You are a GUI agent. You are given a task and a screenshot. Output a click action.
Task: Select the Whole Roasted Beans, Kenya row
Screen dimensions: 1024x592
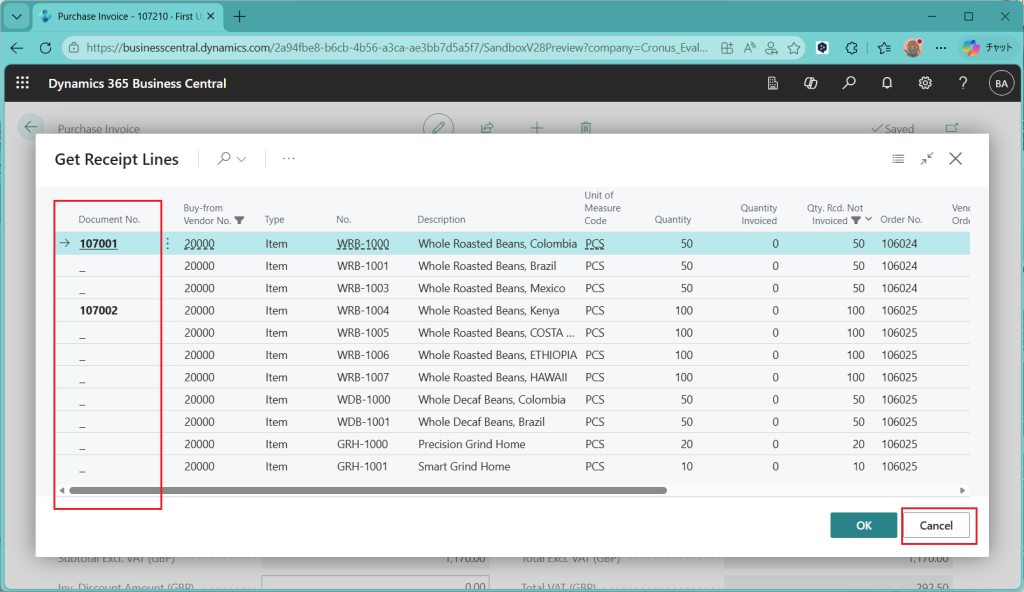coord(491,311)
